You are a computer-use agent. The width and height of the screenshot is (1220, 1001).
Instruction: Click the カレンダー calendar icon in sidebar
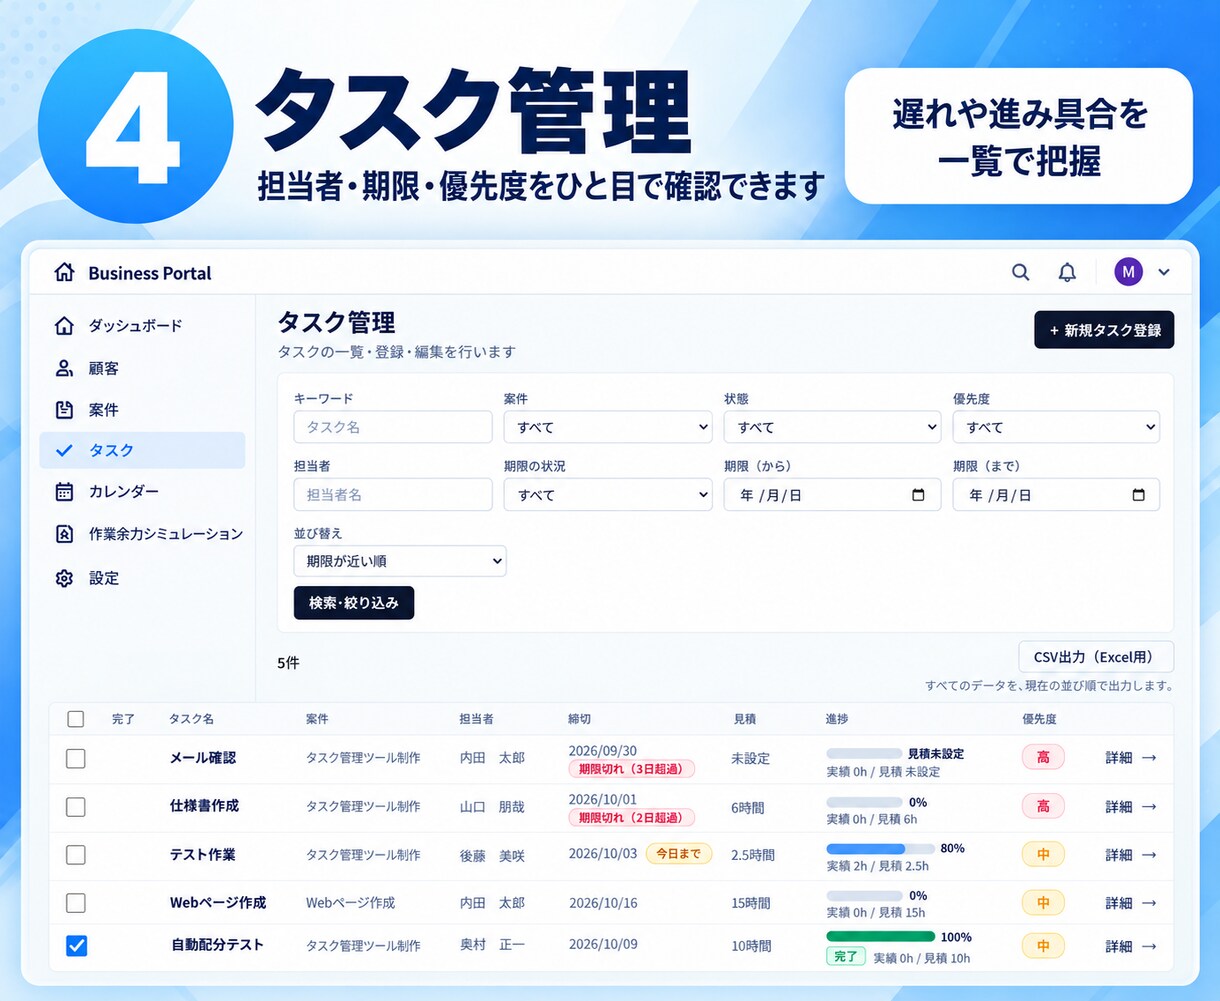click(64, 491)
